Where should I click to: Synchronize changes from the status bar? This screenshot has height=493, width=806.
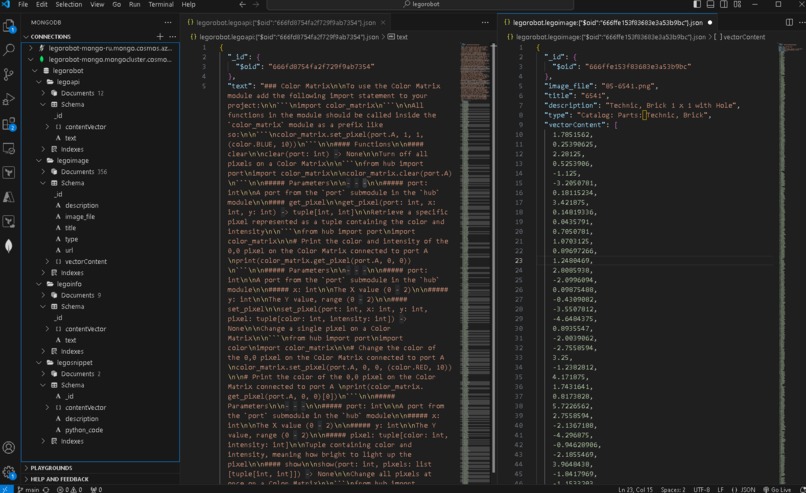(x=46, y=489)
